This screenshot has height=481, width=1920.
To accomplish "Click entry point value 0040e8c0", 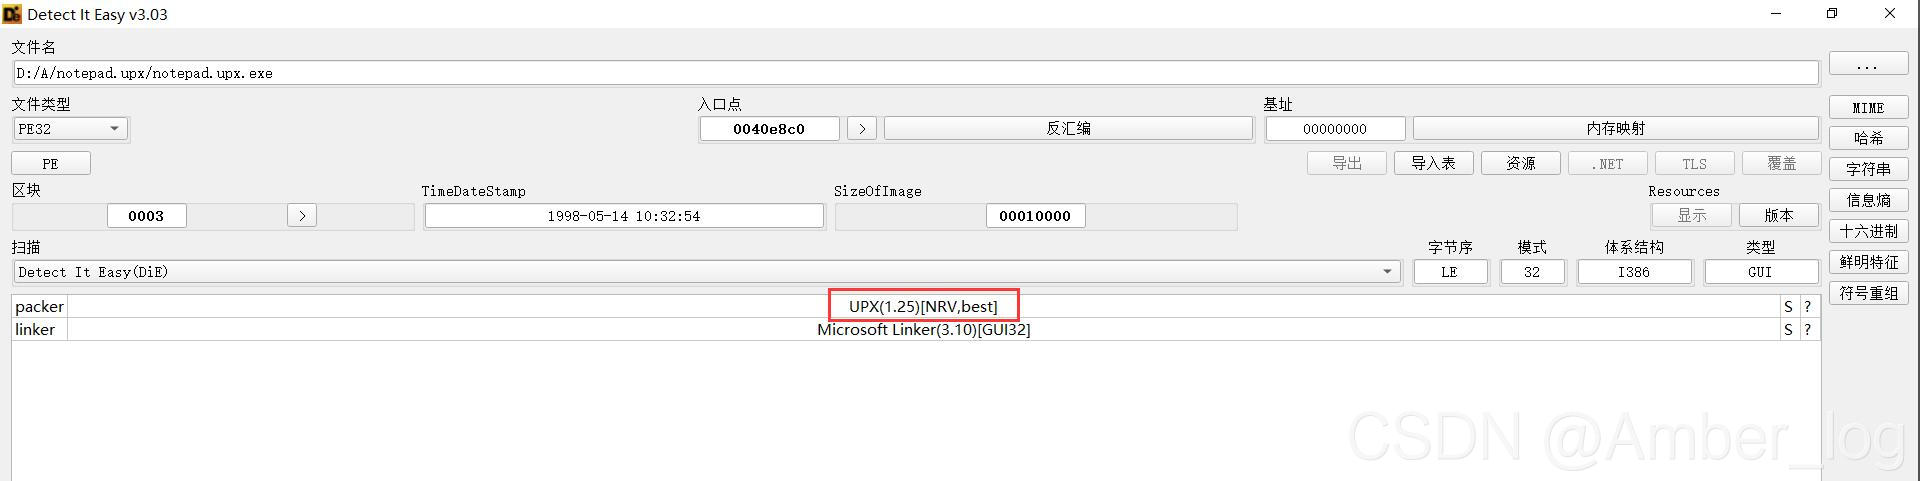I will (769, 129).
